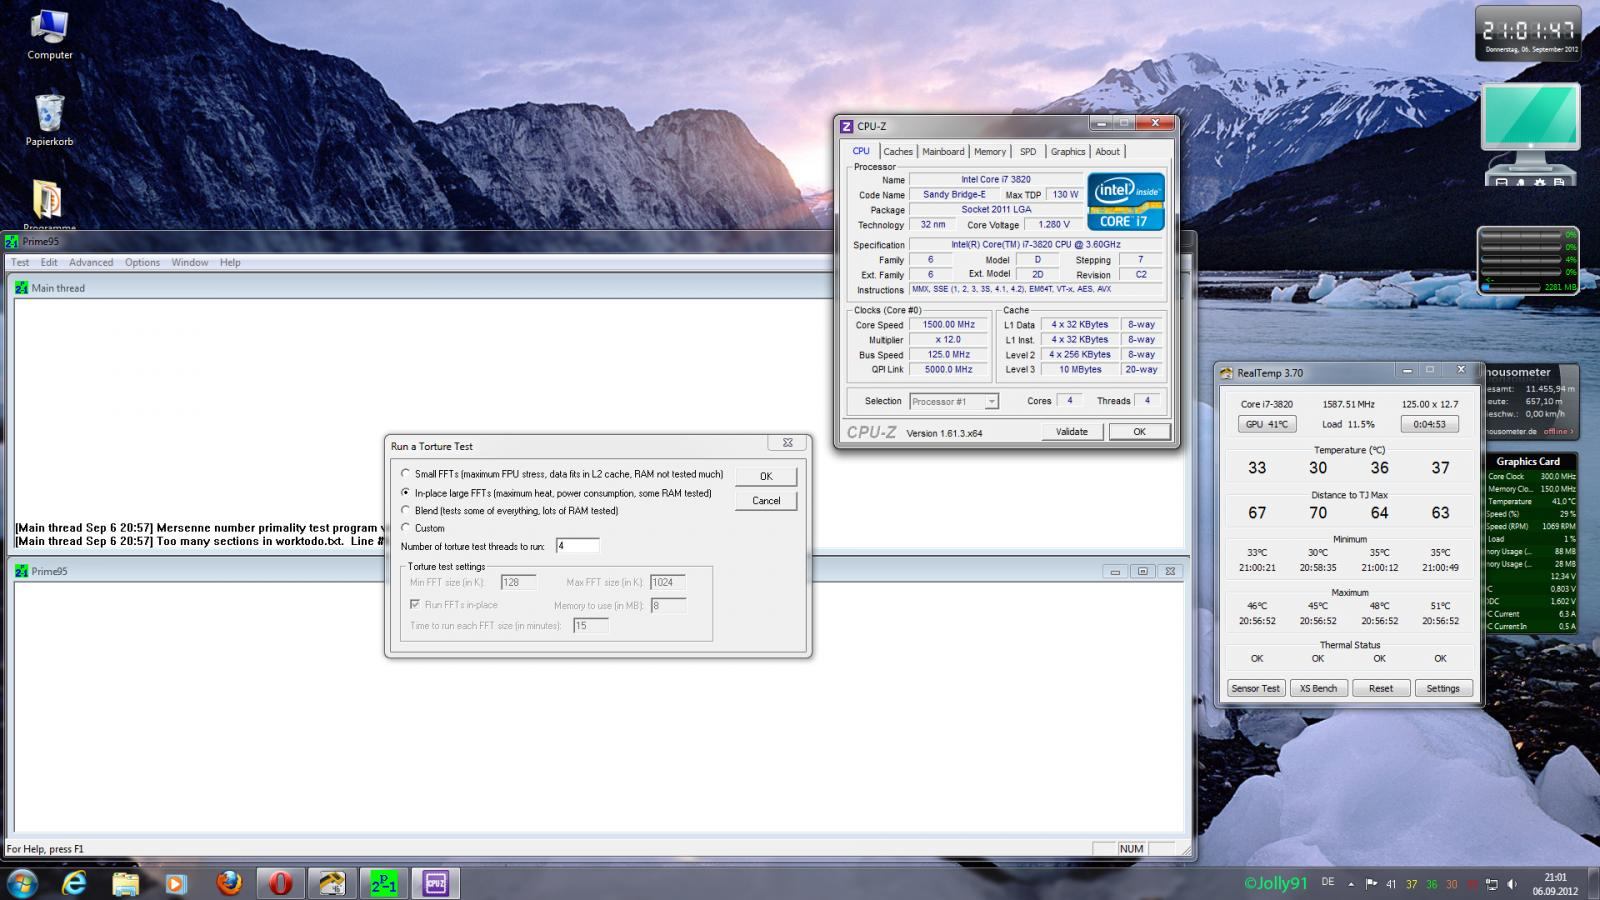Switch to CPU-Z taskbar button
This screenshot has height=900, width=1600.
click(435, 883)
